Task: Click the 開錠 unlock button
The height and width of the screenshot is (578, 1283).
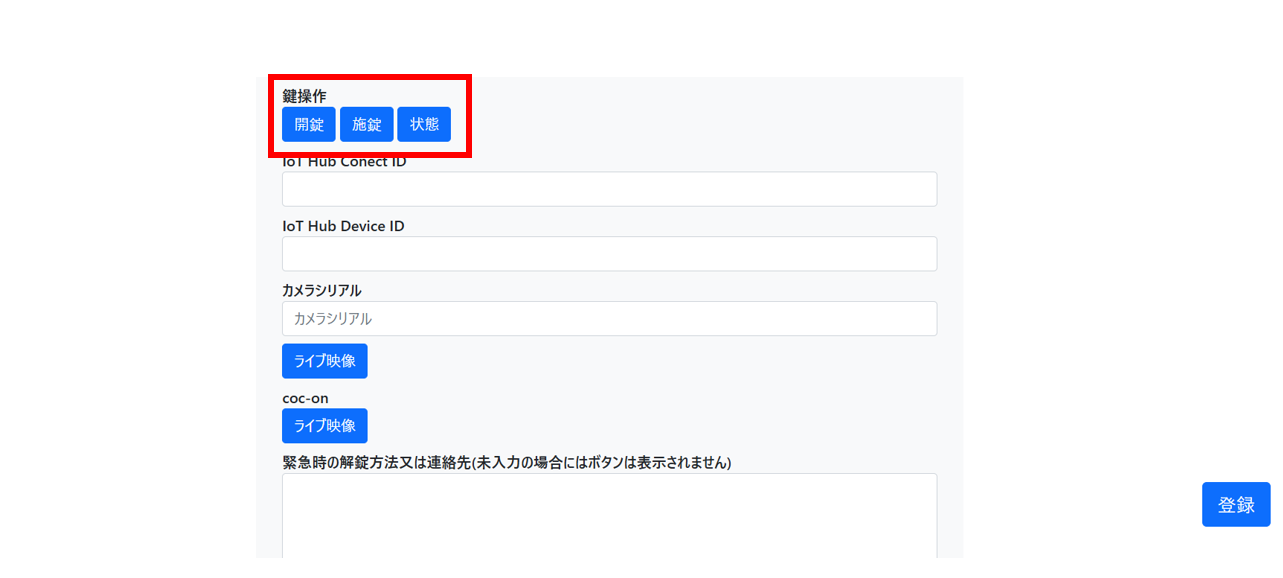Action: click(309, 124)
